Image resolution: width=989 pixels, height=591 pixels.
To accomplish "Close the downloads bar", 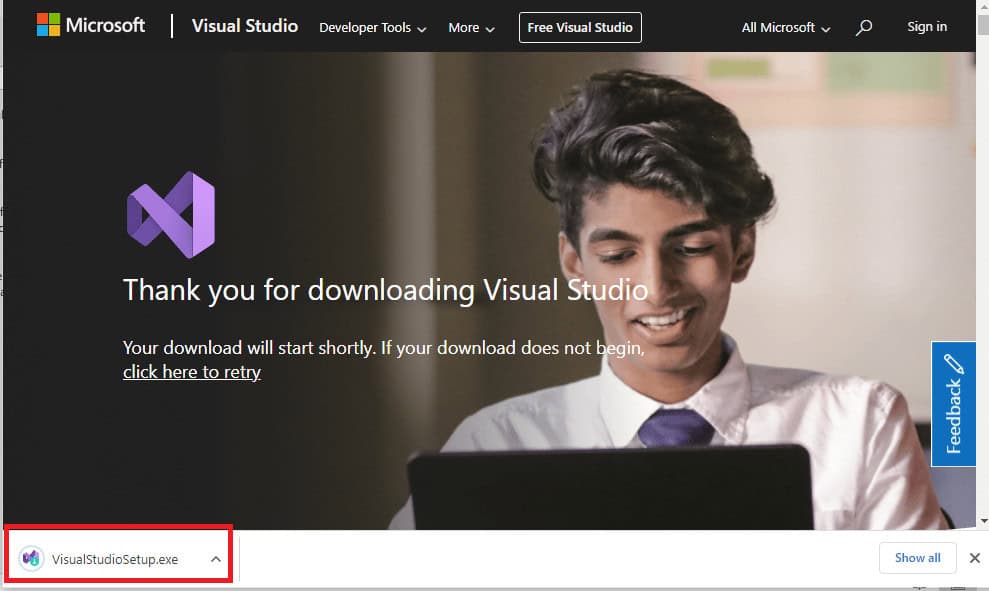I will (974, 558).
